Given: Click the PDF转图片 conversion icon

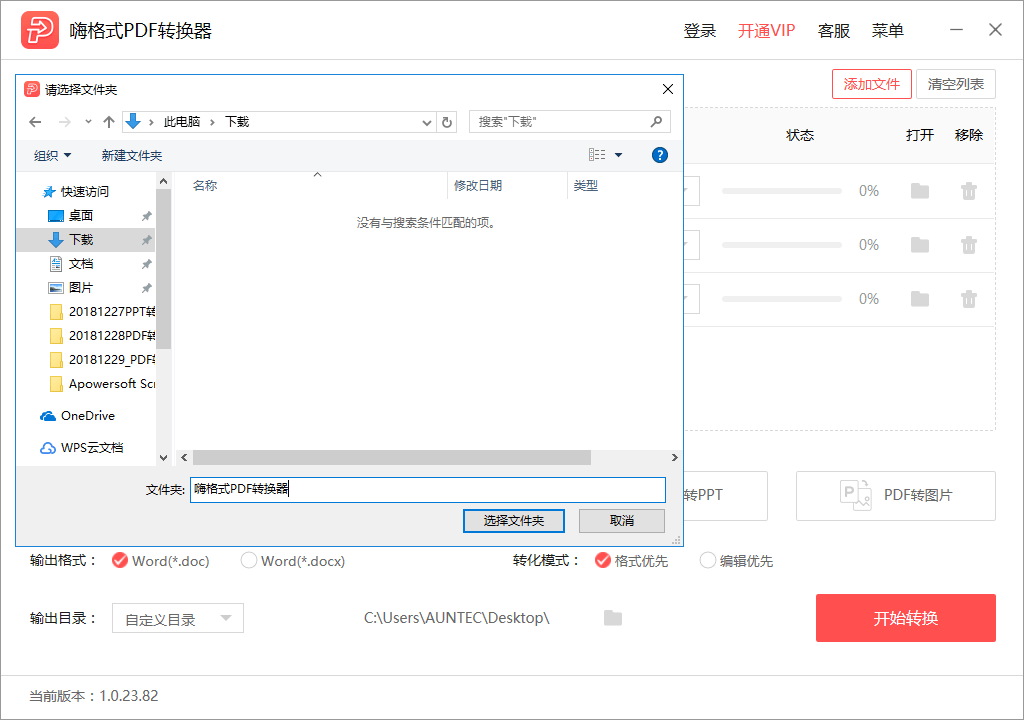Looking at the screenshot, I should click(x=856, y=495).
